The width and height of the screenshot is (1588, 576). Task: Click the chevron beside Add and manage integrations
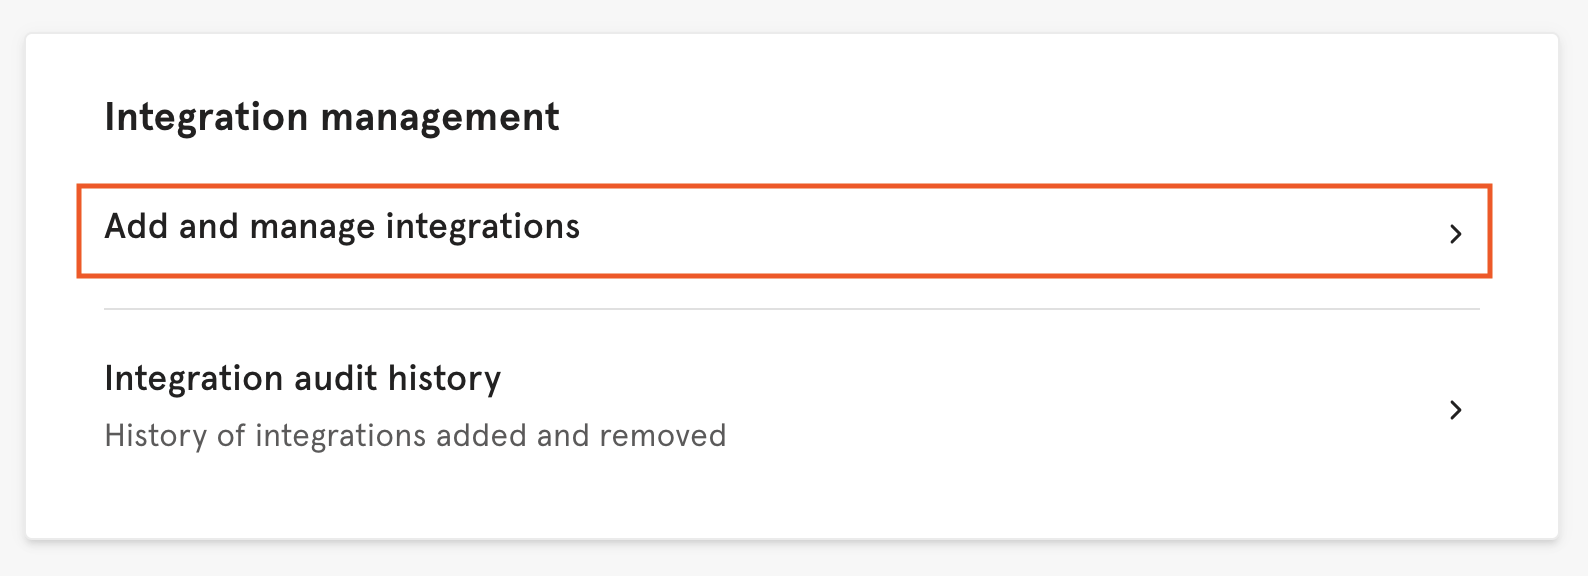coord(1456,234)
